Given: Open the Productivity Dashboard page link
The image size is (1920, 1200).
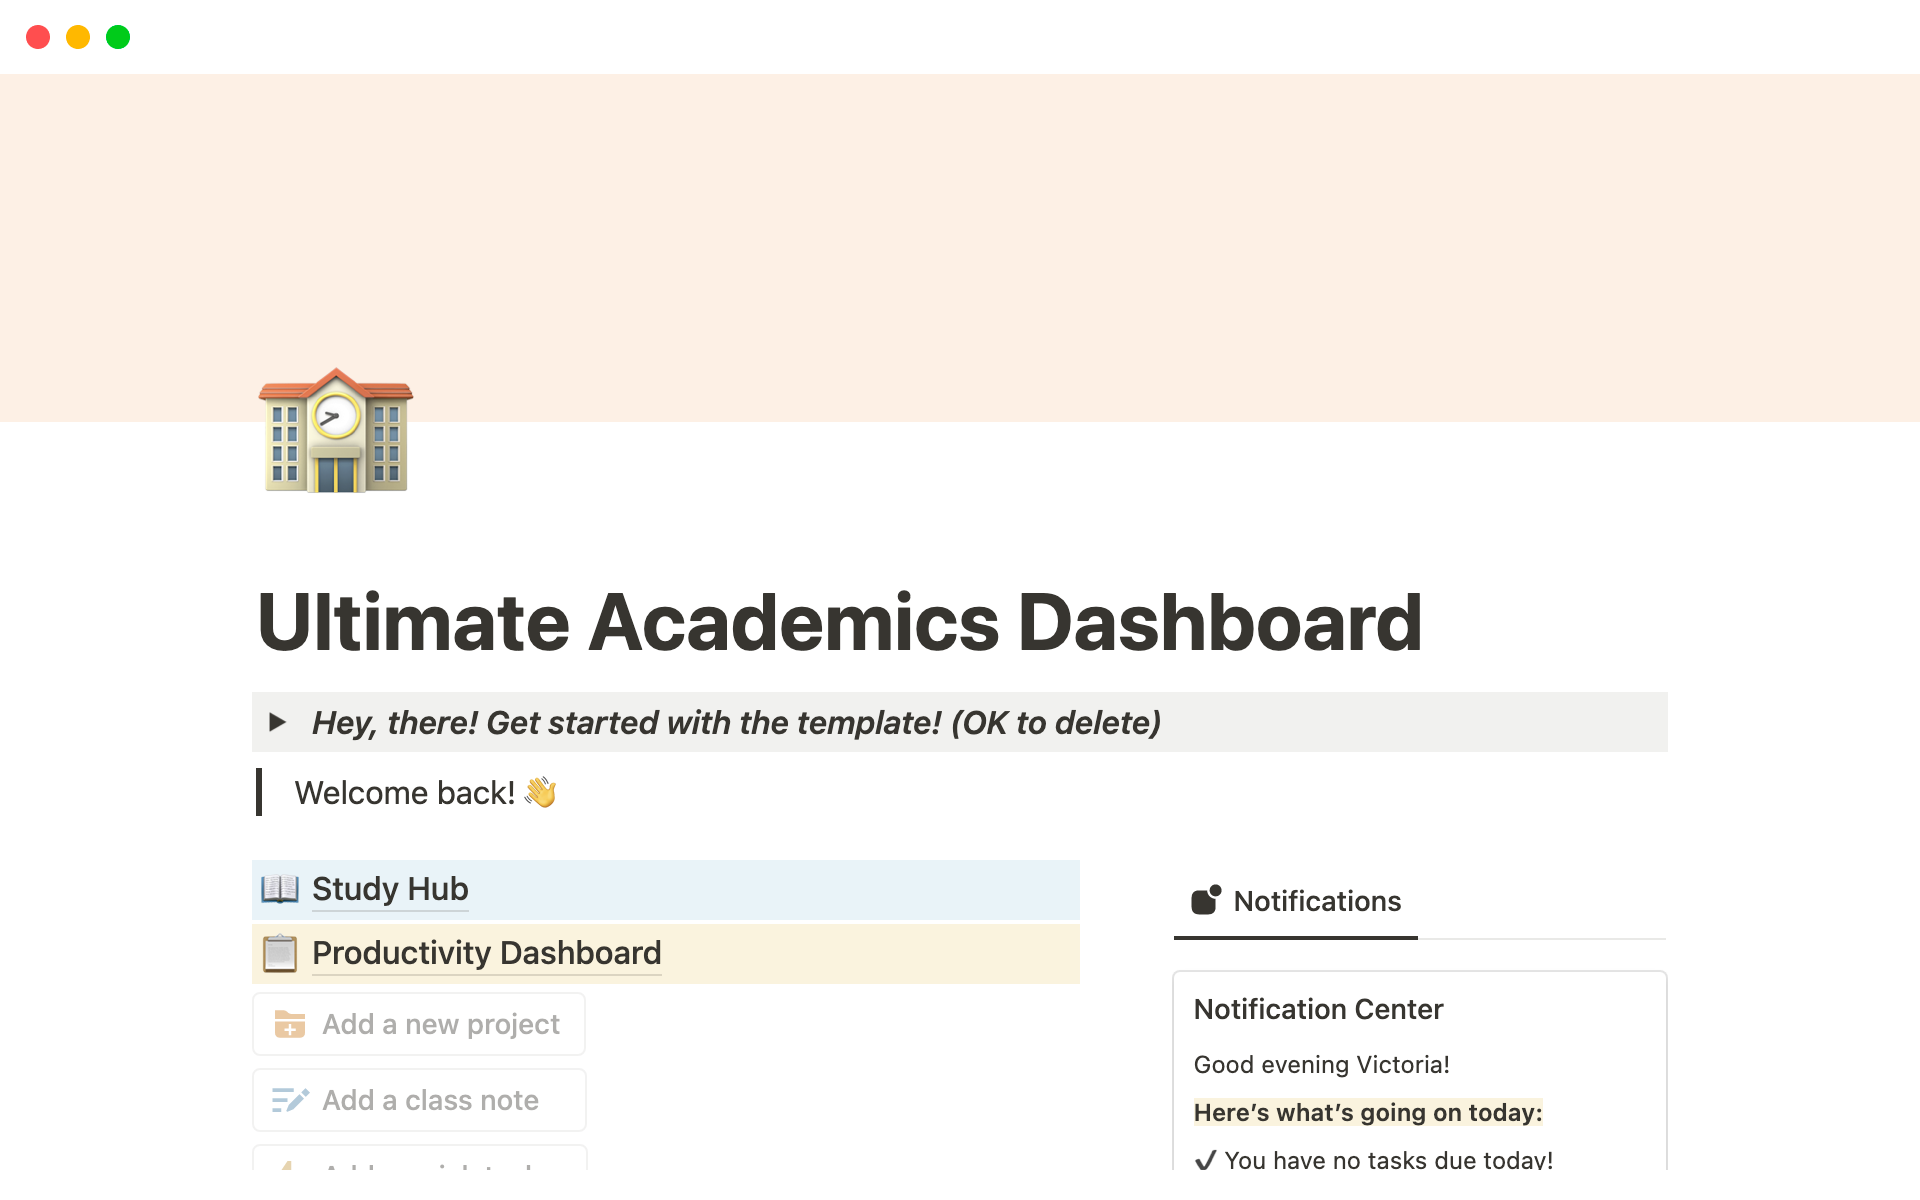Looking at the screenshot, I should tap(486, 953).
